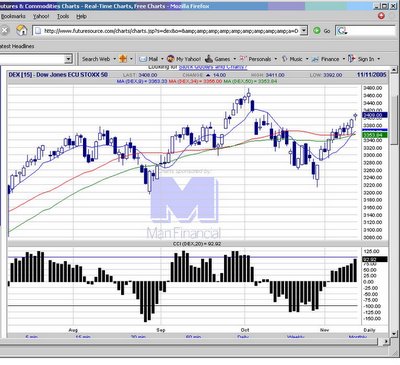Open Yahoo Mail toolbar icon

[x=148, y=59]
